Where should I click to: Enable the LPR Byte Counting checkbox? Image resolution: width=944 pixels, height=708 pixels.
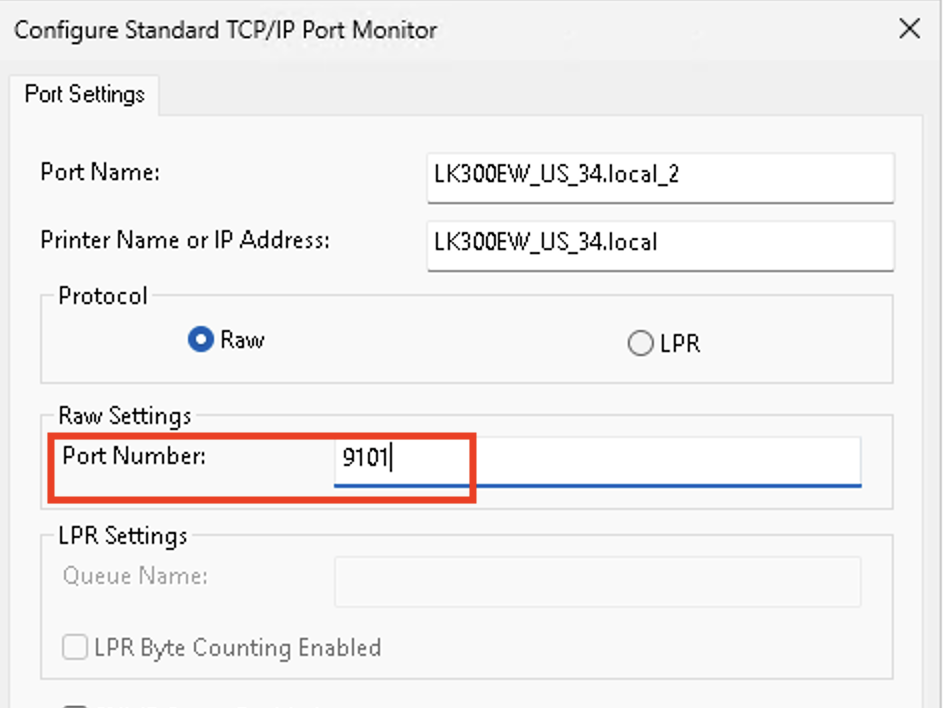point(75,648)
